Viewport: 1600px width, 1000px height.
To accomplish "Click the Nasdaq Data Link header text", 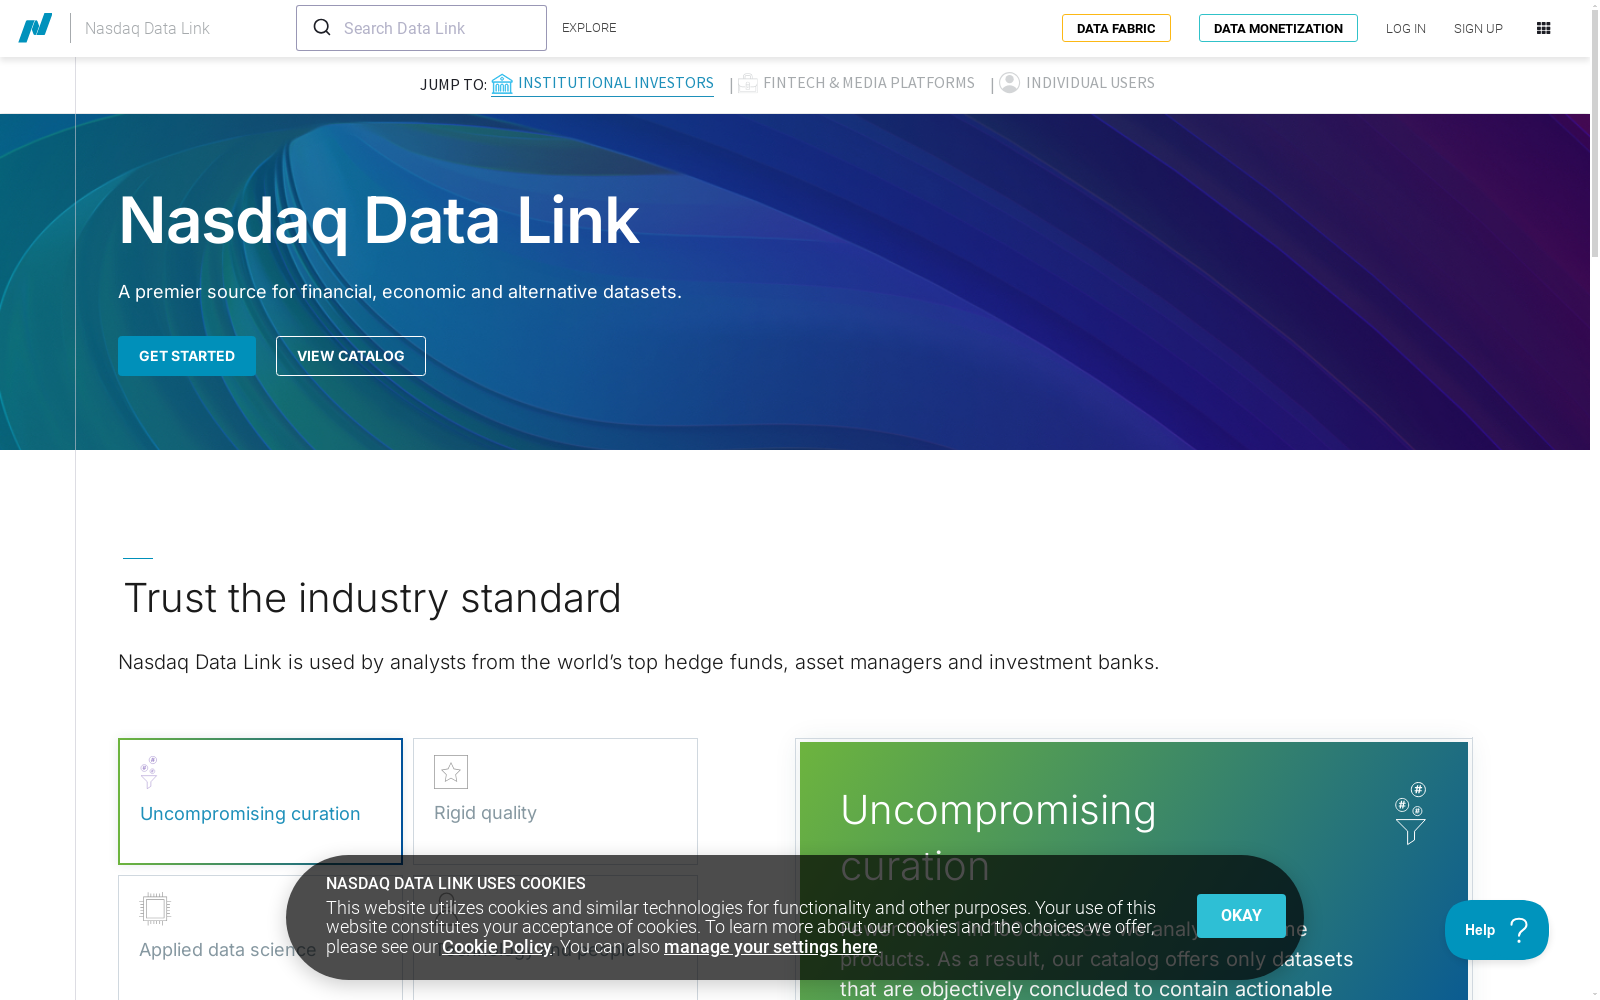I will coord(147,28).
